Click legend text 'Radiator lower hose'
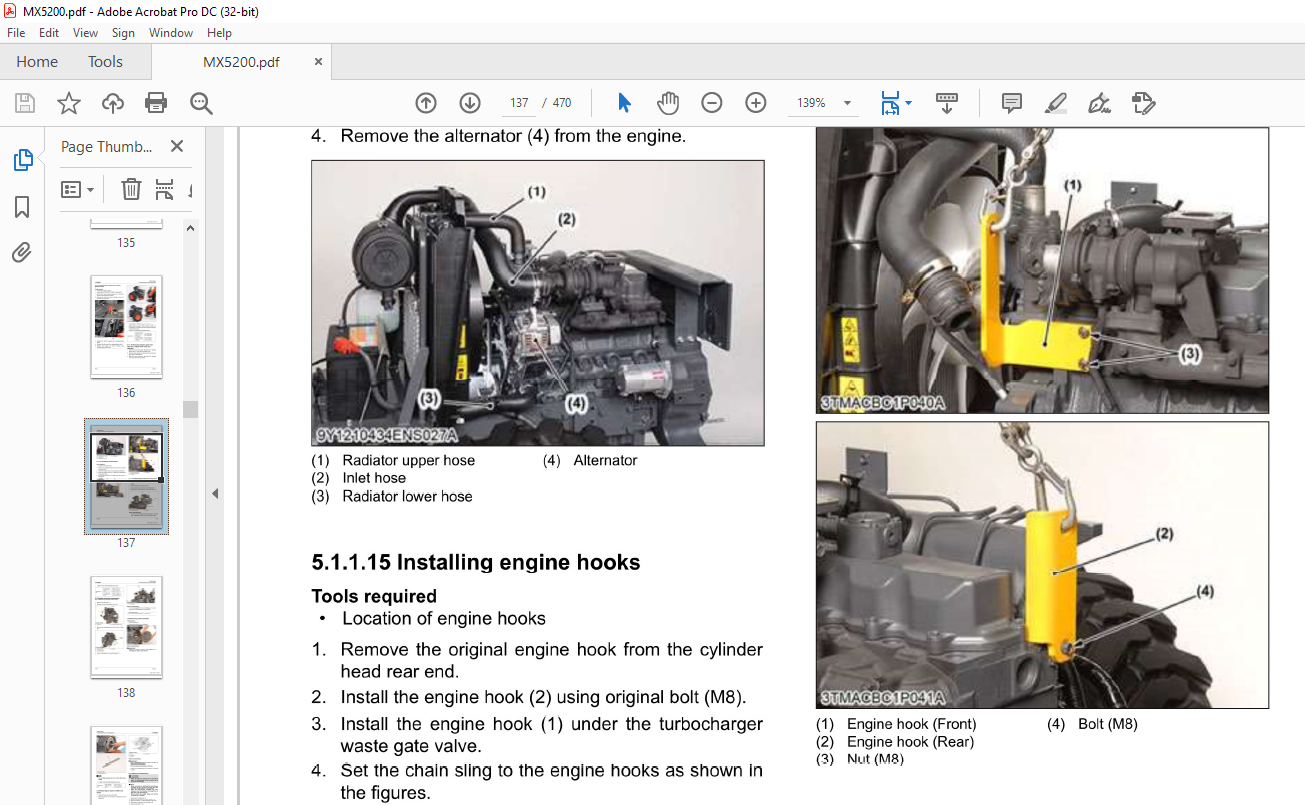 (407, 496)
